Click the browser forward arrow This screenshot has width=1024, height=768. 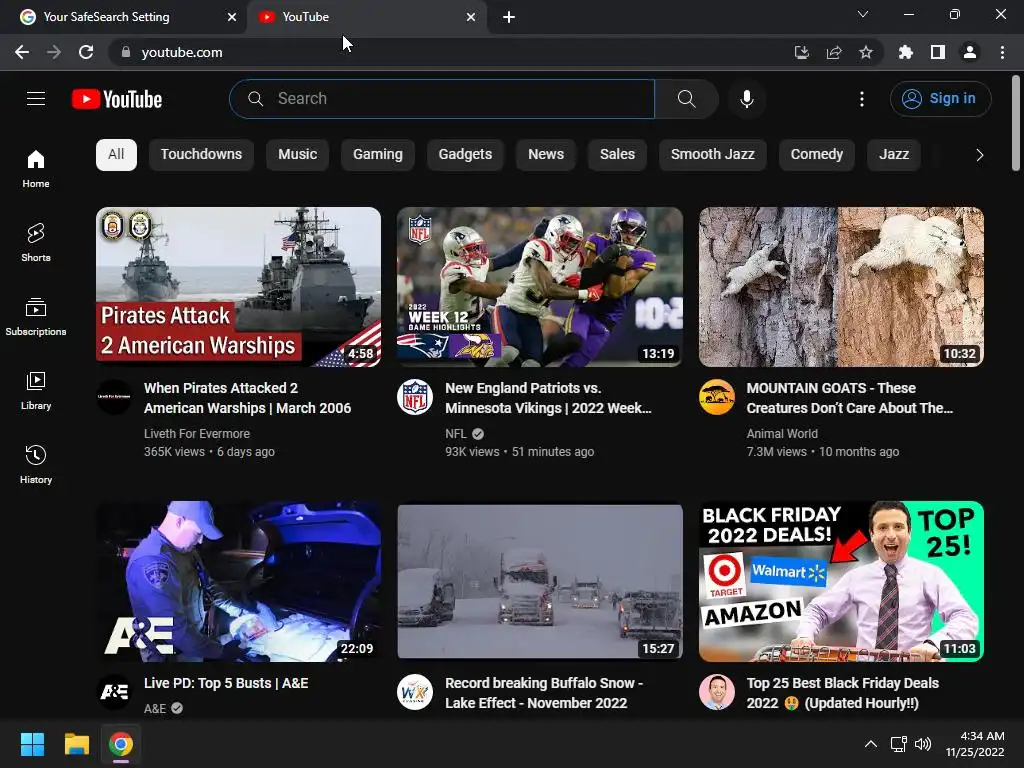coord(54,52)
